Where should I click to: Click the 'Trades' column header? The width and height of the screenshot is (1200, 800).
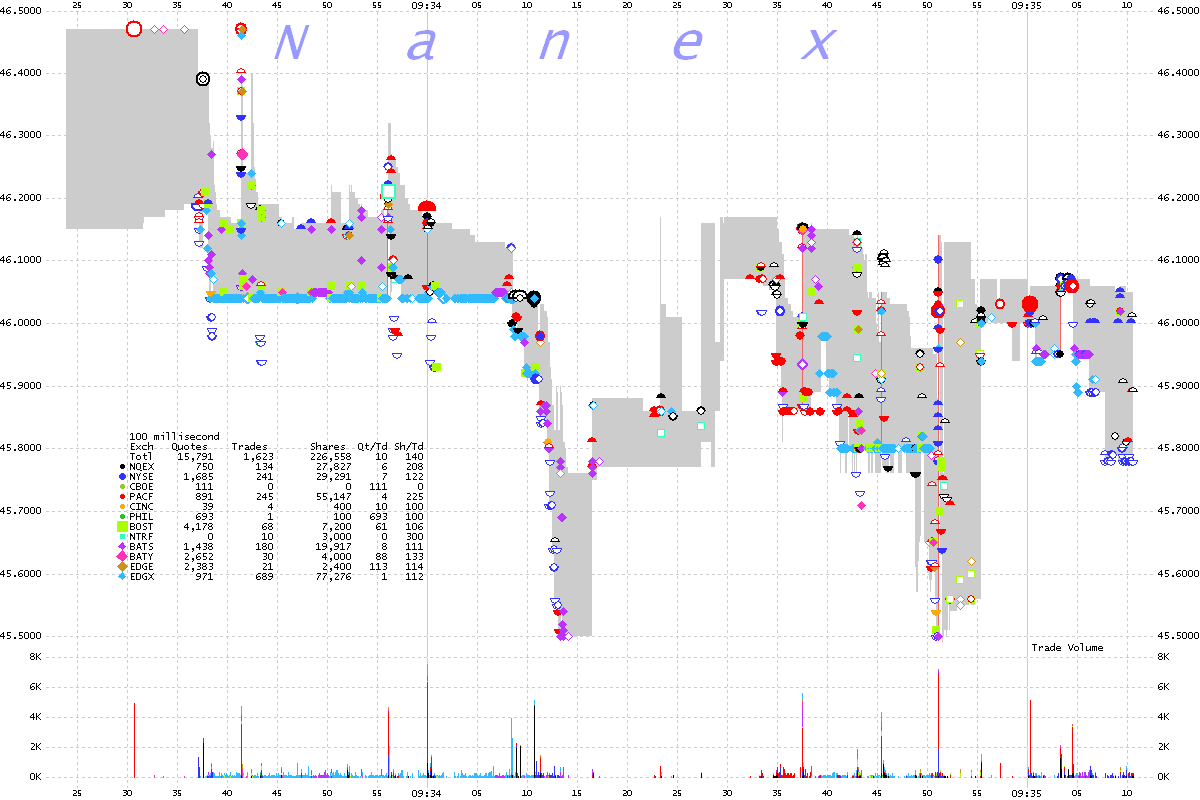click(x=250, y=447)
